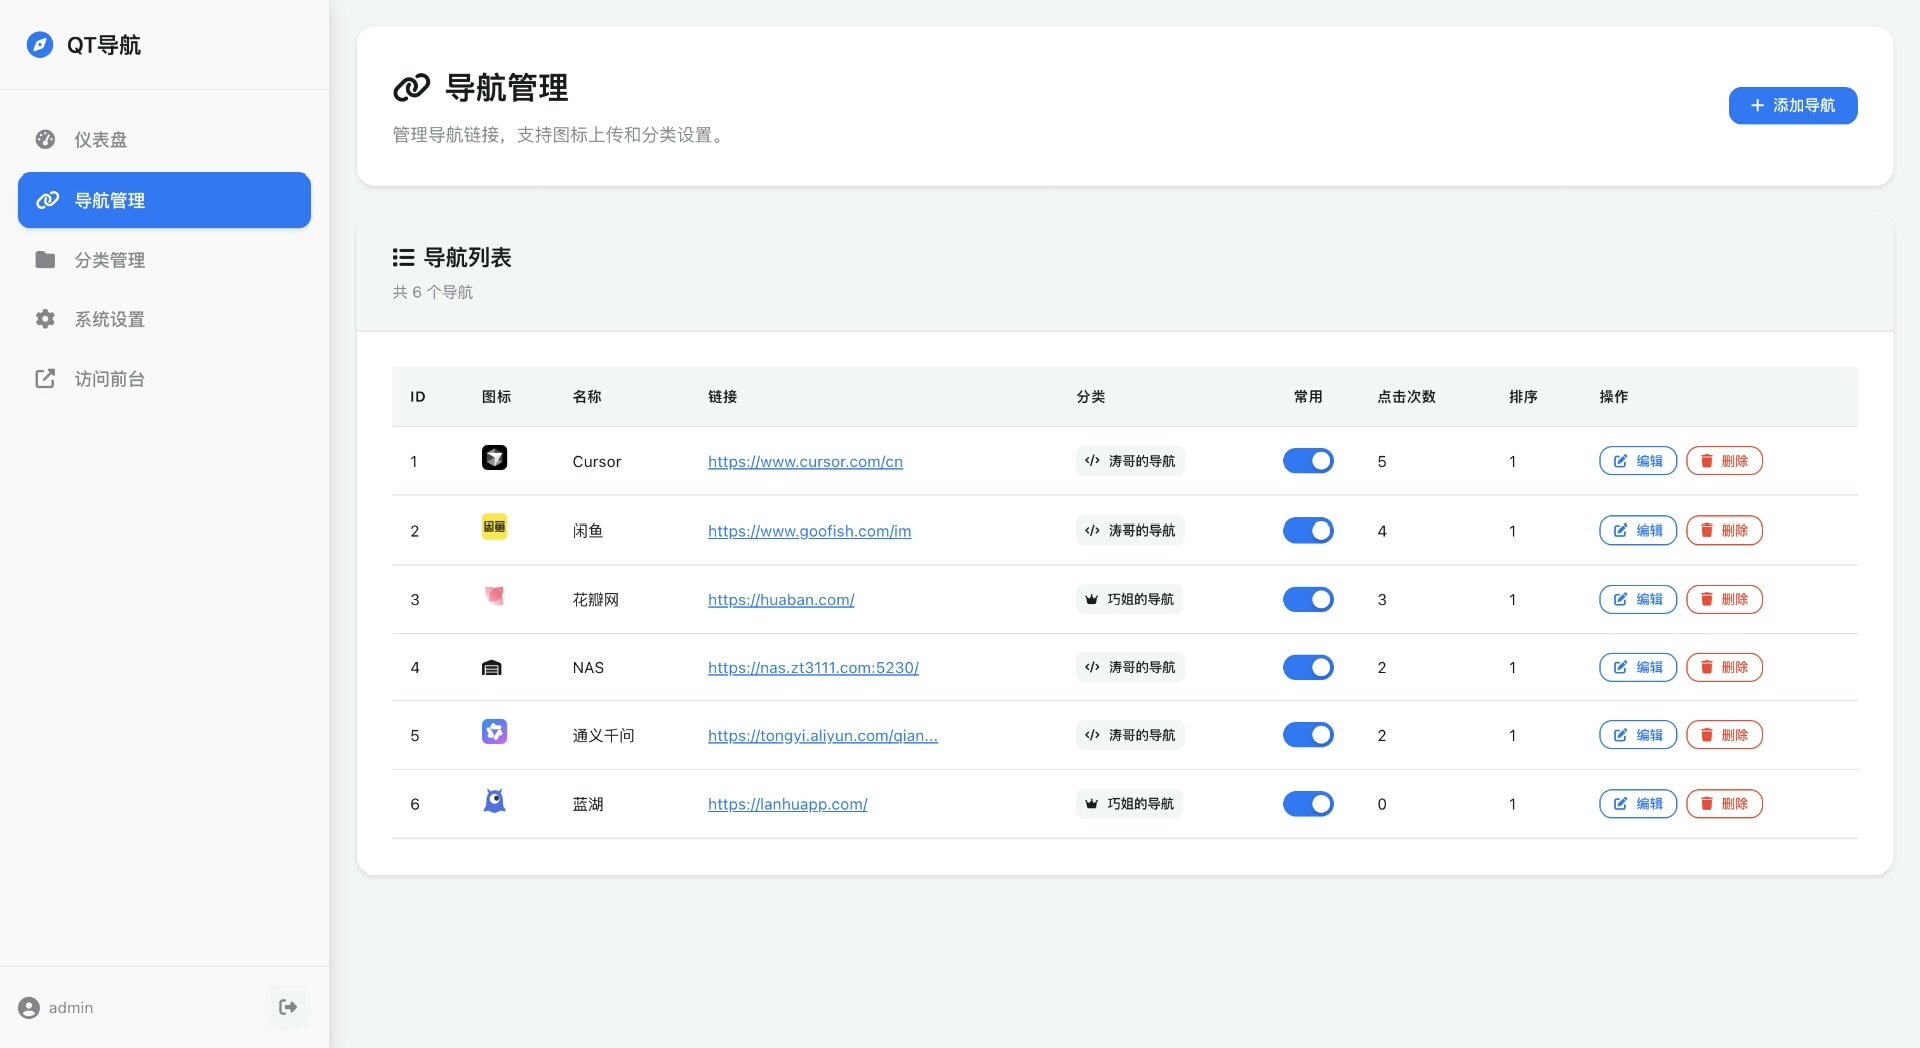The height and width of the screenshot is (1048, 1920).
Task: Edit the 闲鱼 navigation entry
Action: click(1637, 531)
